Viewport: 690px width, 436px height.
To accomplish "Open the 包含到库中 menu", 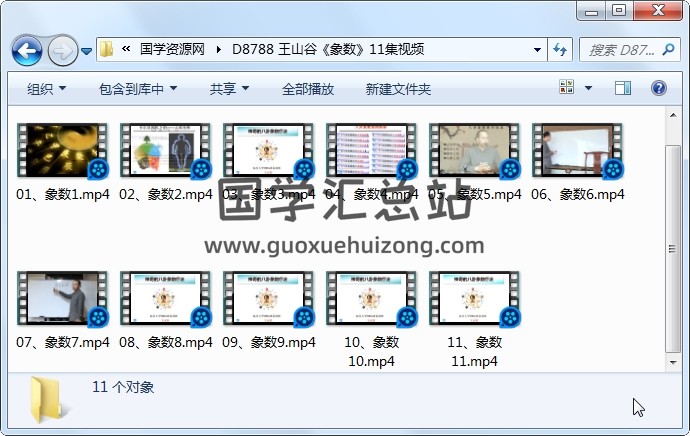I will 138,89.
